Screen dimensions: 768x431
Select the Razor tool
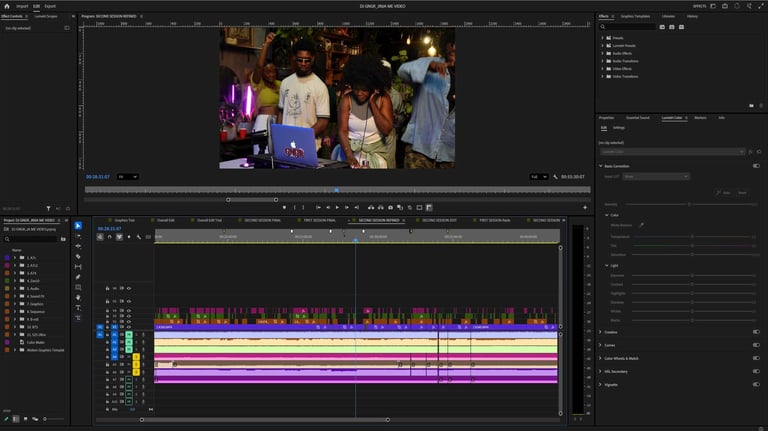coord(78,256)
